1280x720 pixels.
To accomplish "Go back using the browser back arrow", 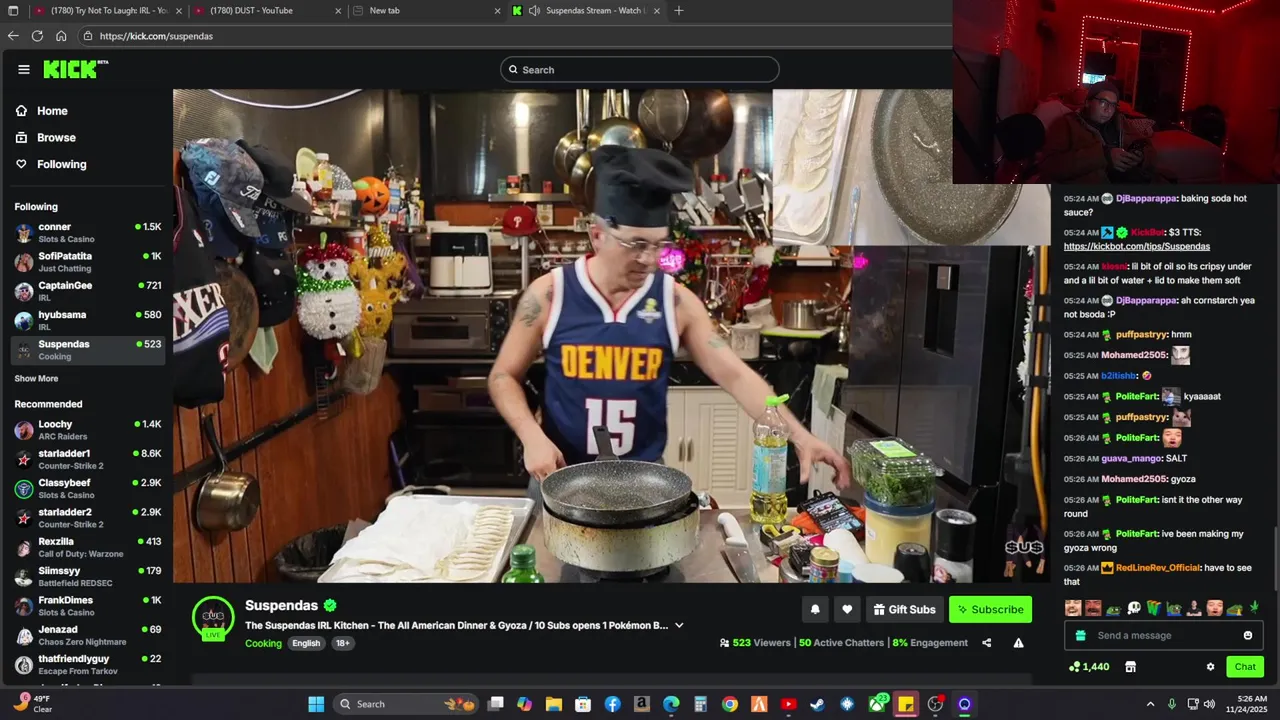I will 13,36.
